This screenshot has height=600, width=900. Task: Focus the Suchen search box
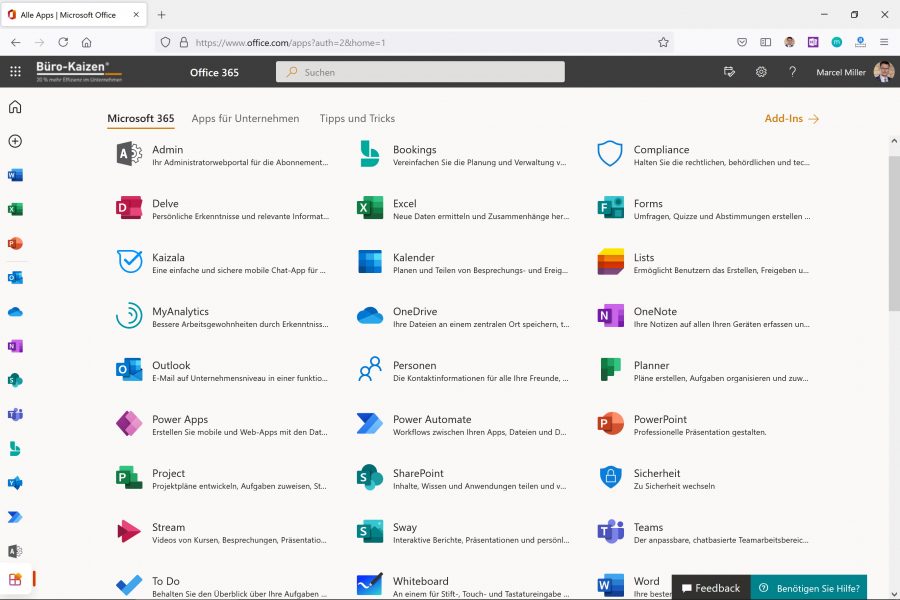pos(420,72)
